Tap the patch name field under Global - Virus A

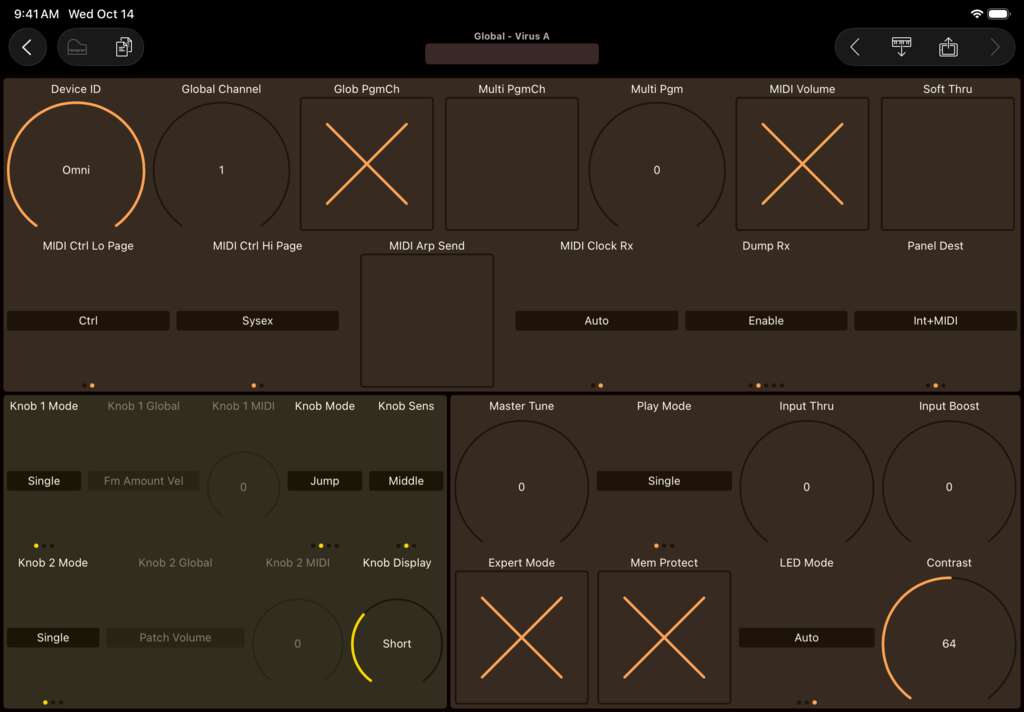click(511, 54)
